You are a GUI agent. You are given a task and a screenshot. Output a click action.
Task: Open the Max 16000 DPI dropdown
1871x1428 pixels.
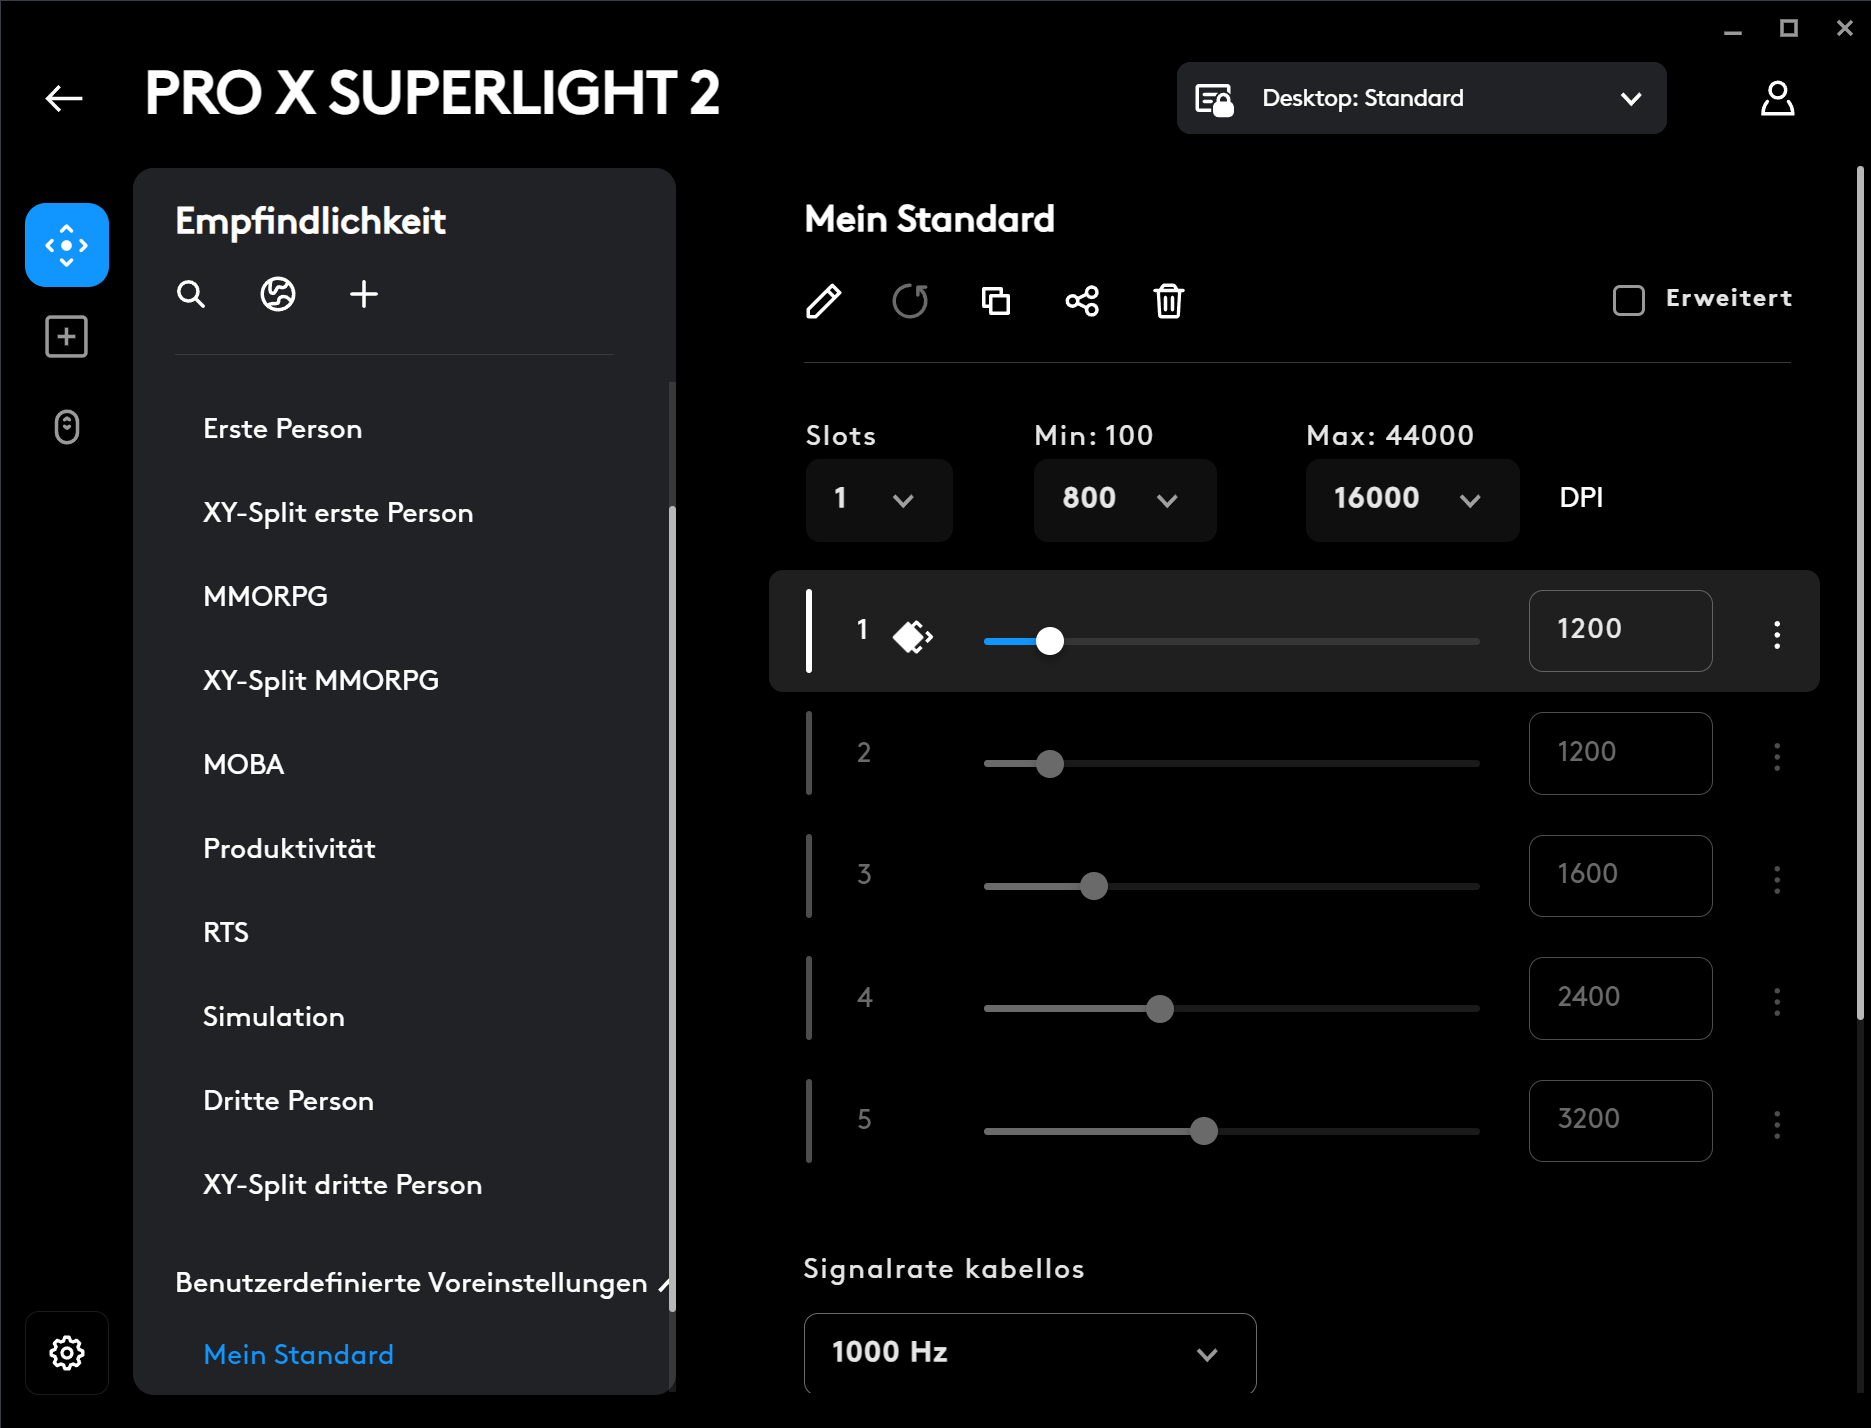(x=1412, y=500)
